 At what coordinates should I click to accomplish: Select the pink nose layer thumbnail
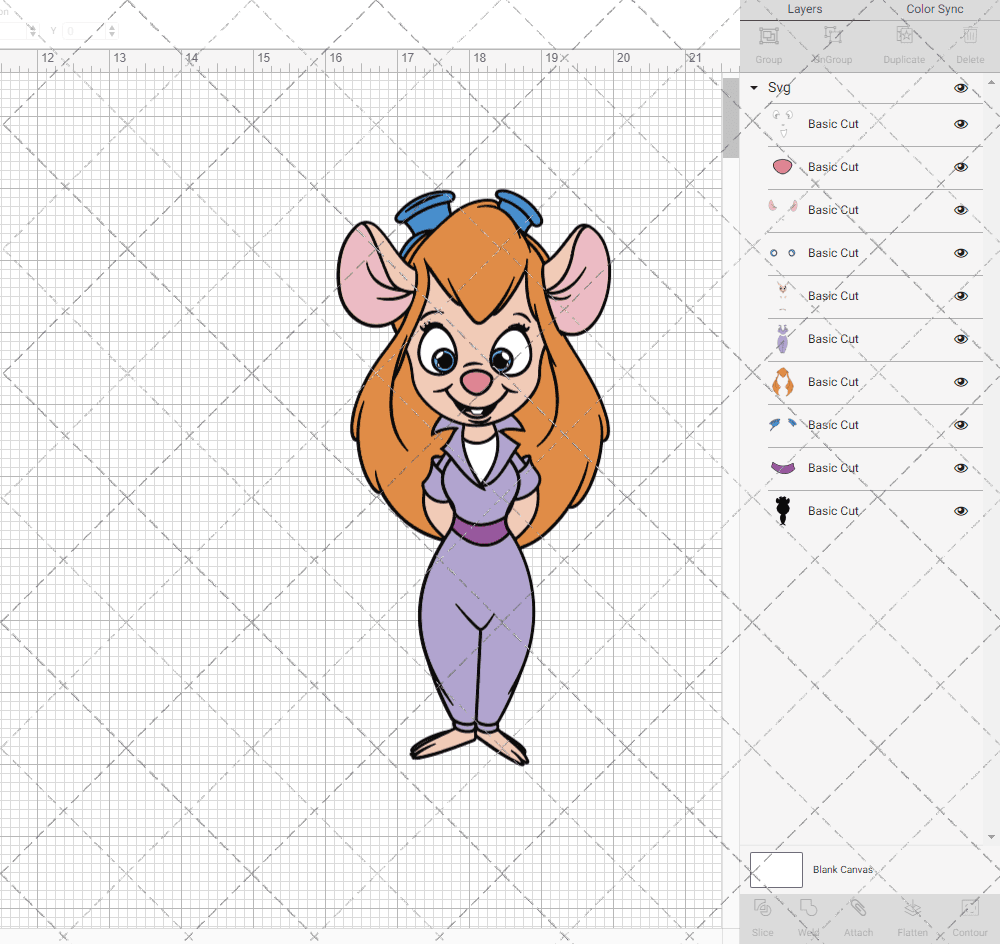pyautogui.click(x=783, y=167)
